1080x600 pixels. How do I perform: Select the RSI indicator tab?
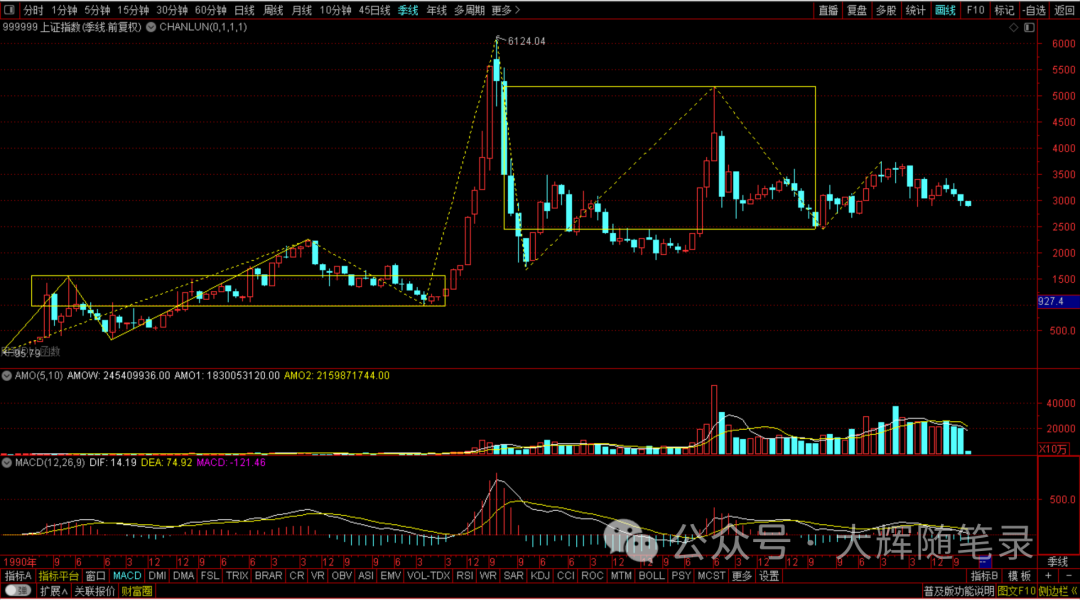pos(464,576)
